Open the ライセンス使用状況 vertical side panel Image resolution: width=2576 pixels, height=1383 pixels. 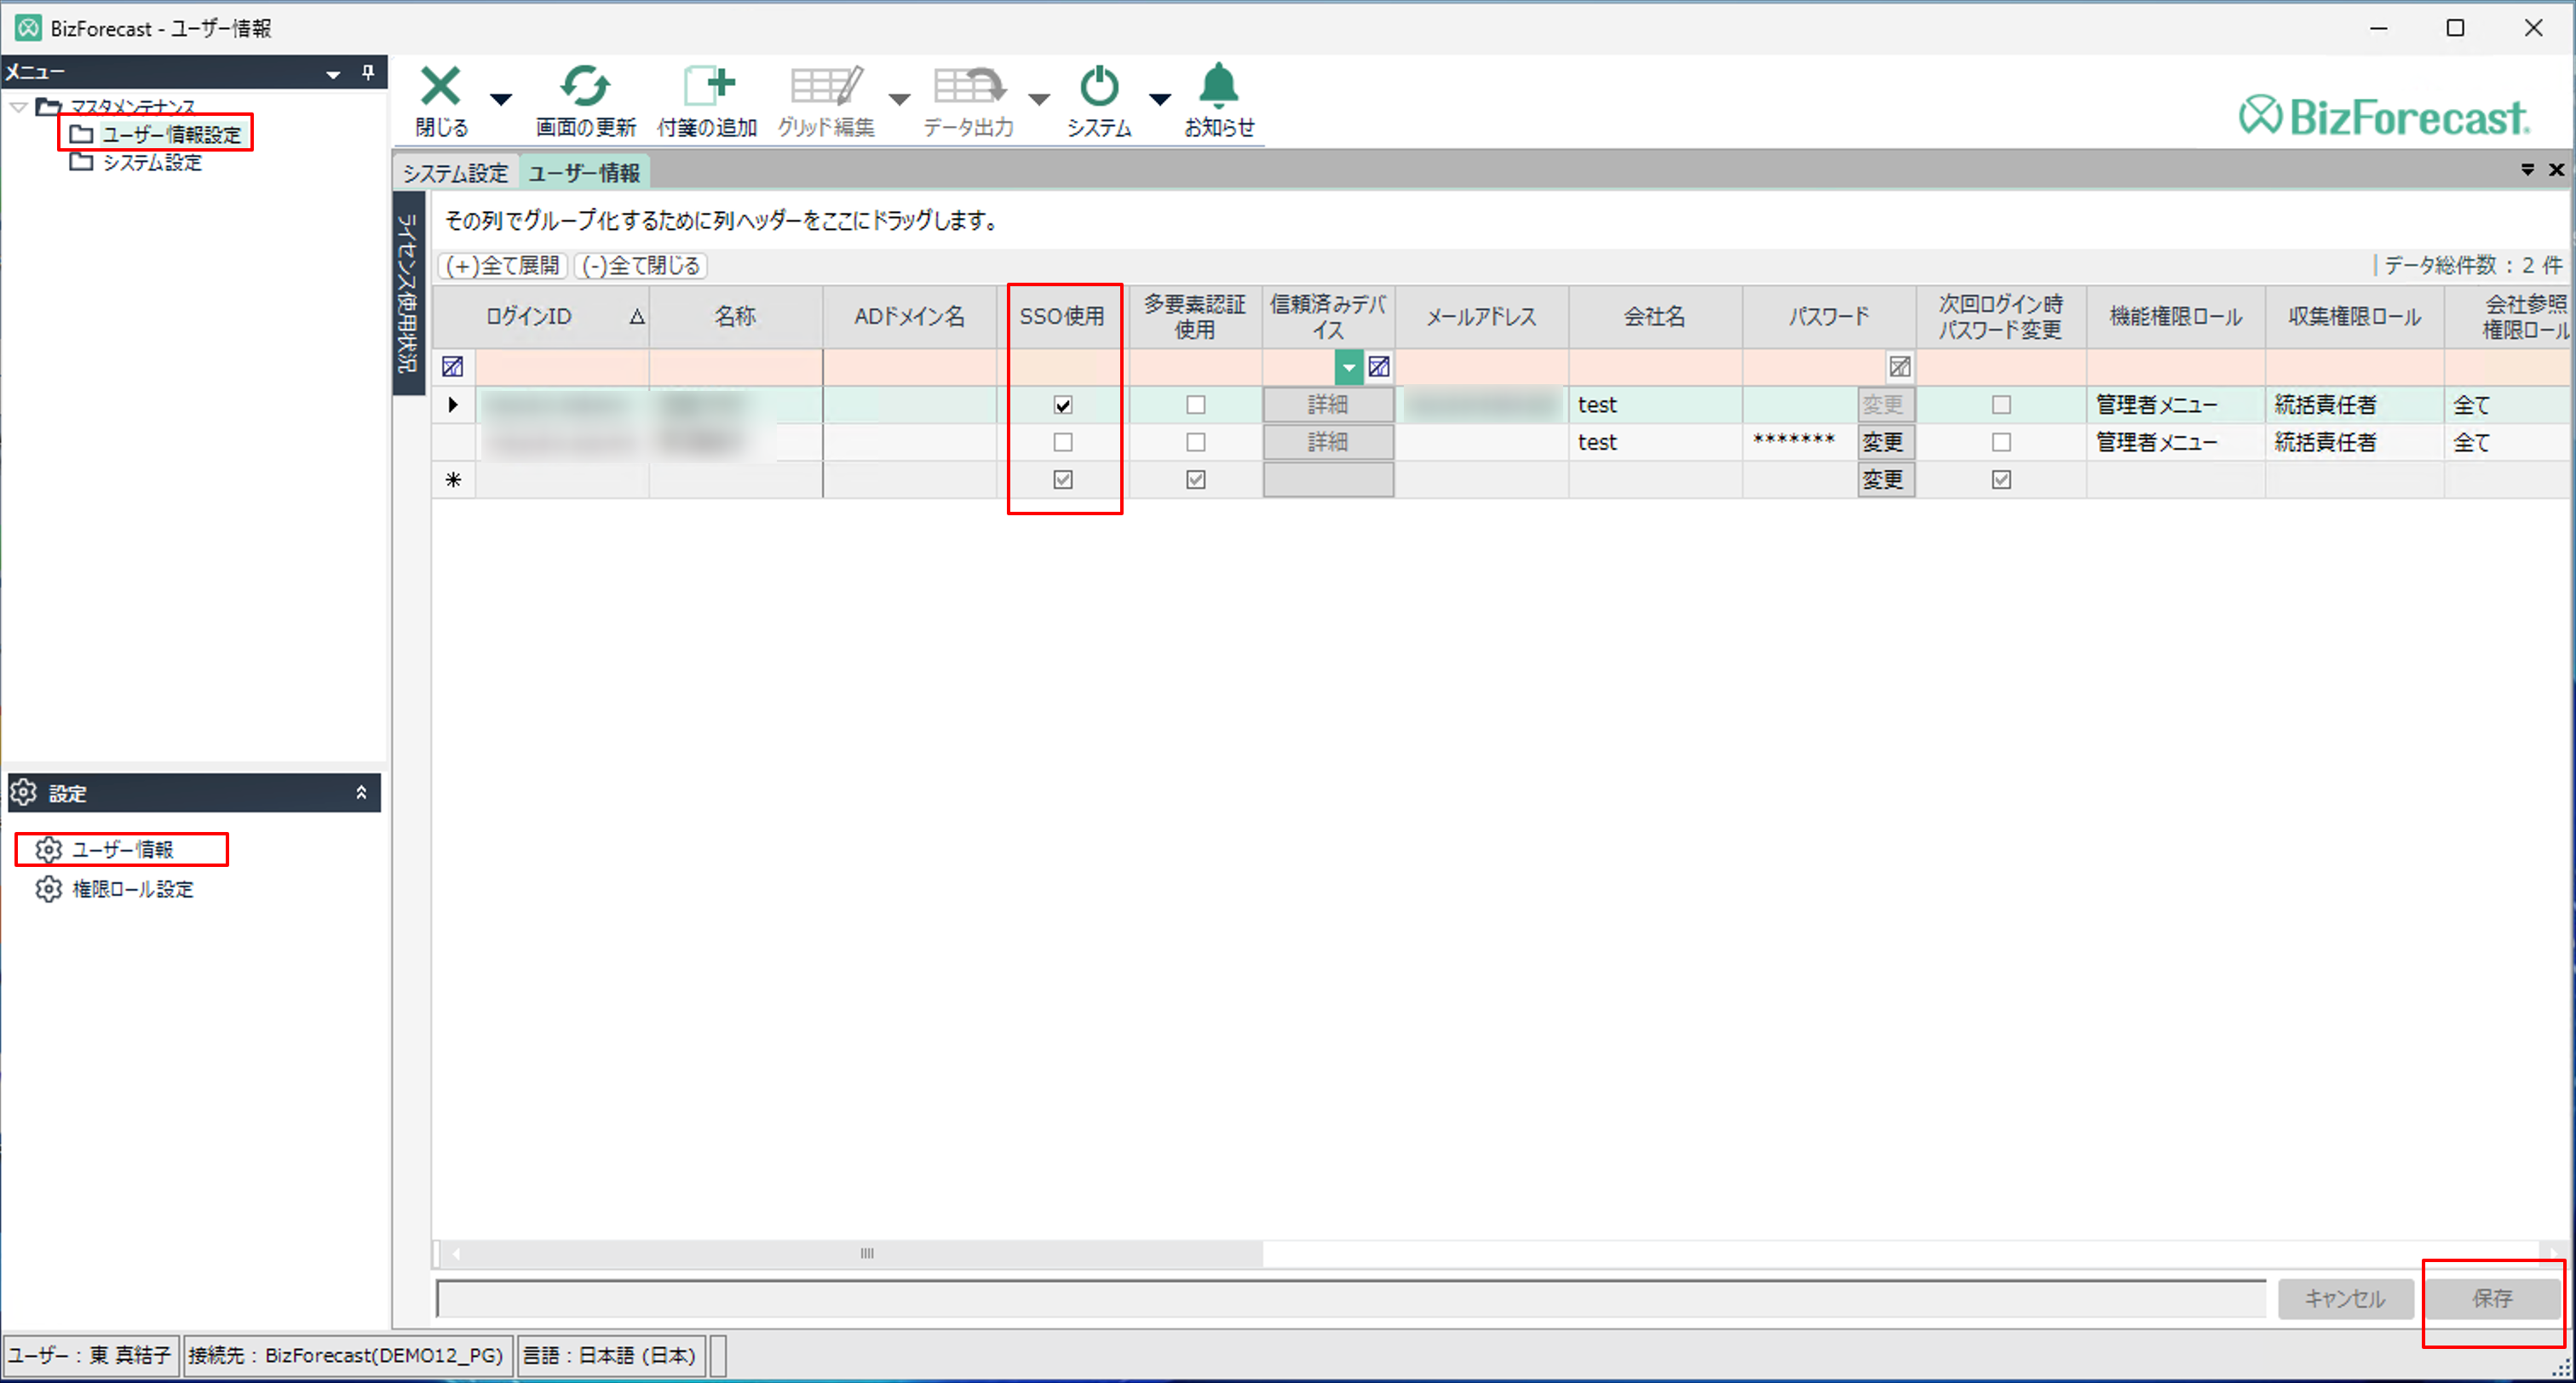(408, 293)
